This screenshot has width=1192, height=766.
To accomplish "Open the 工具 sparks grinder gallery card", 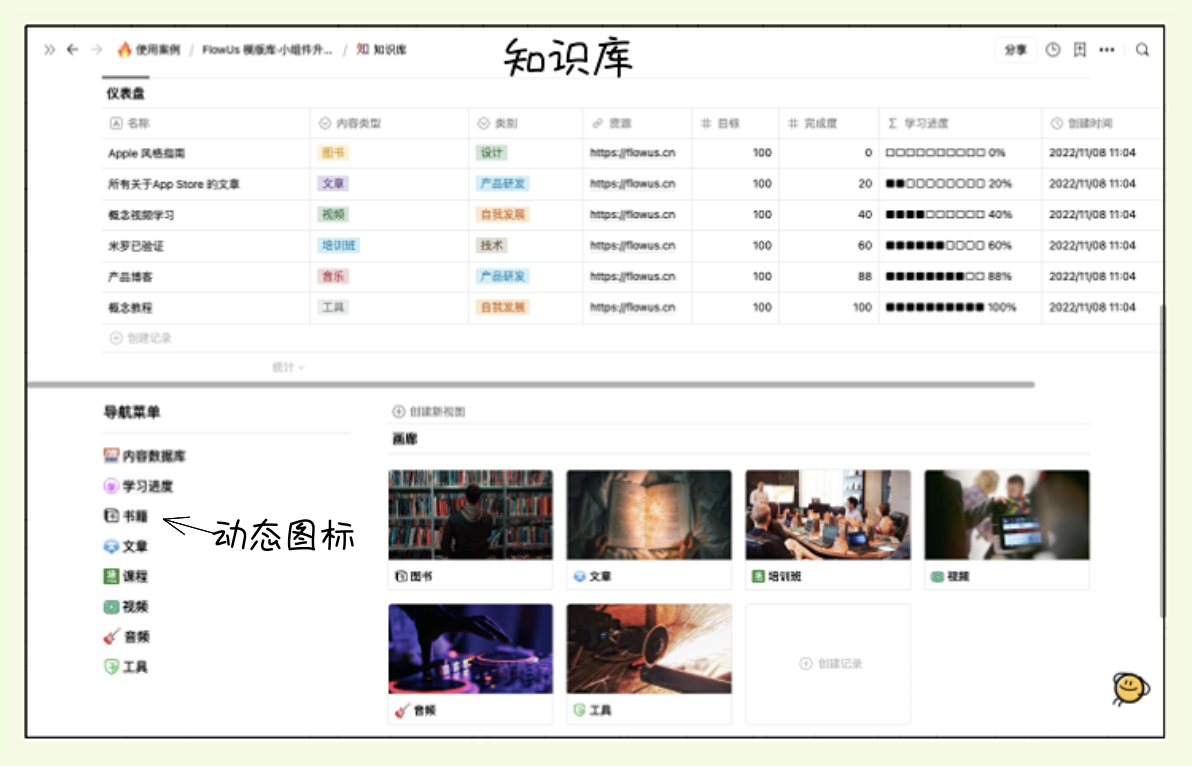I will point(649,663).
